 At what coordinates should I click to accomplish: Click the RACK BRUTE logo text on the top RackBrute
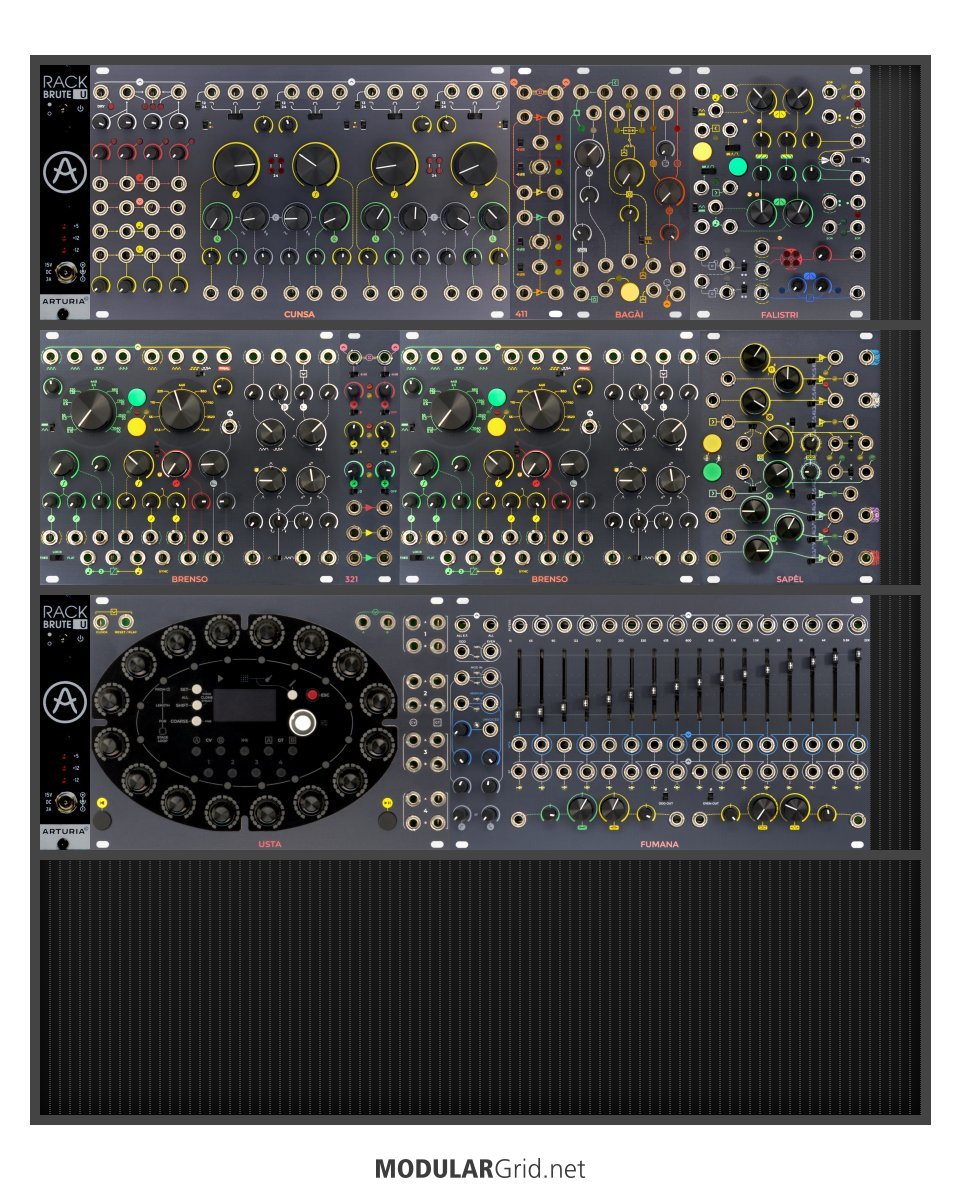tap(65, 86)
